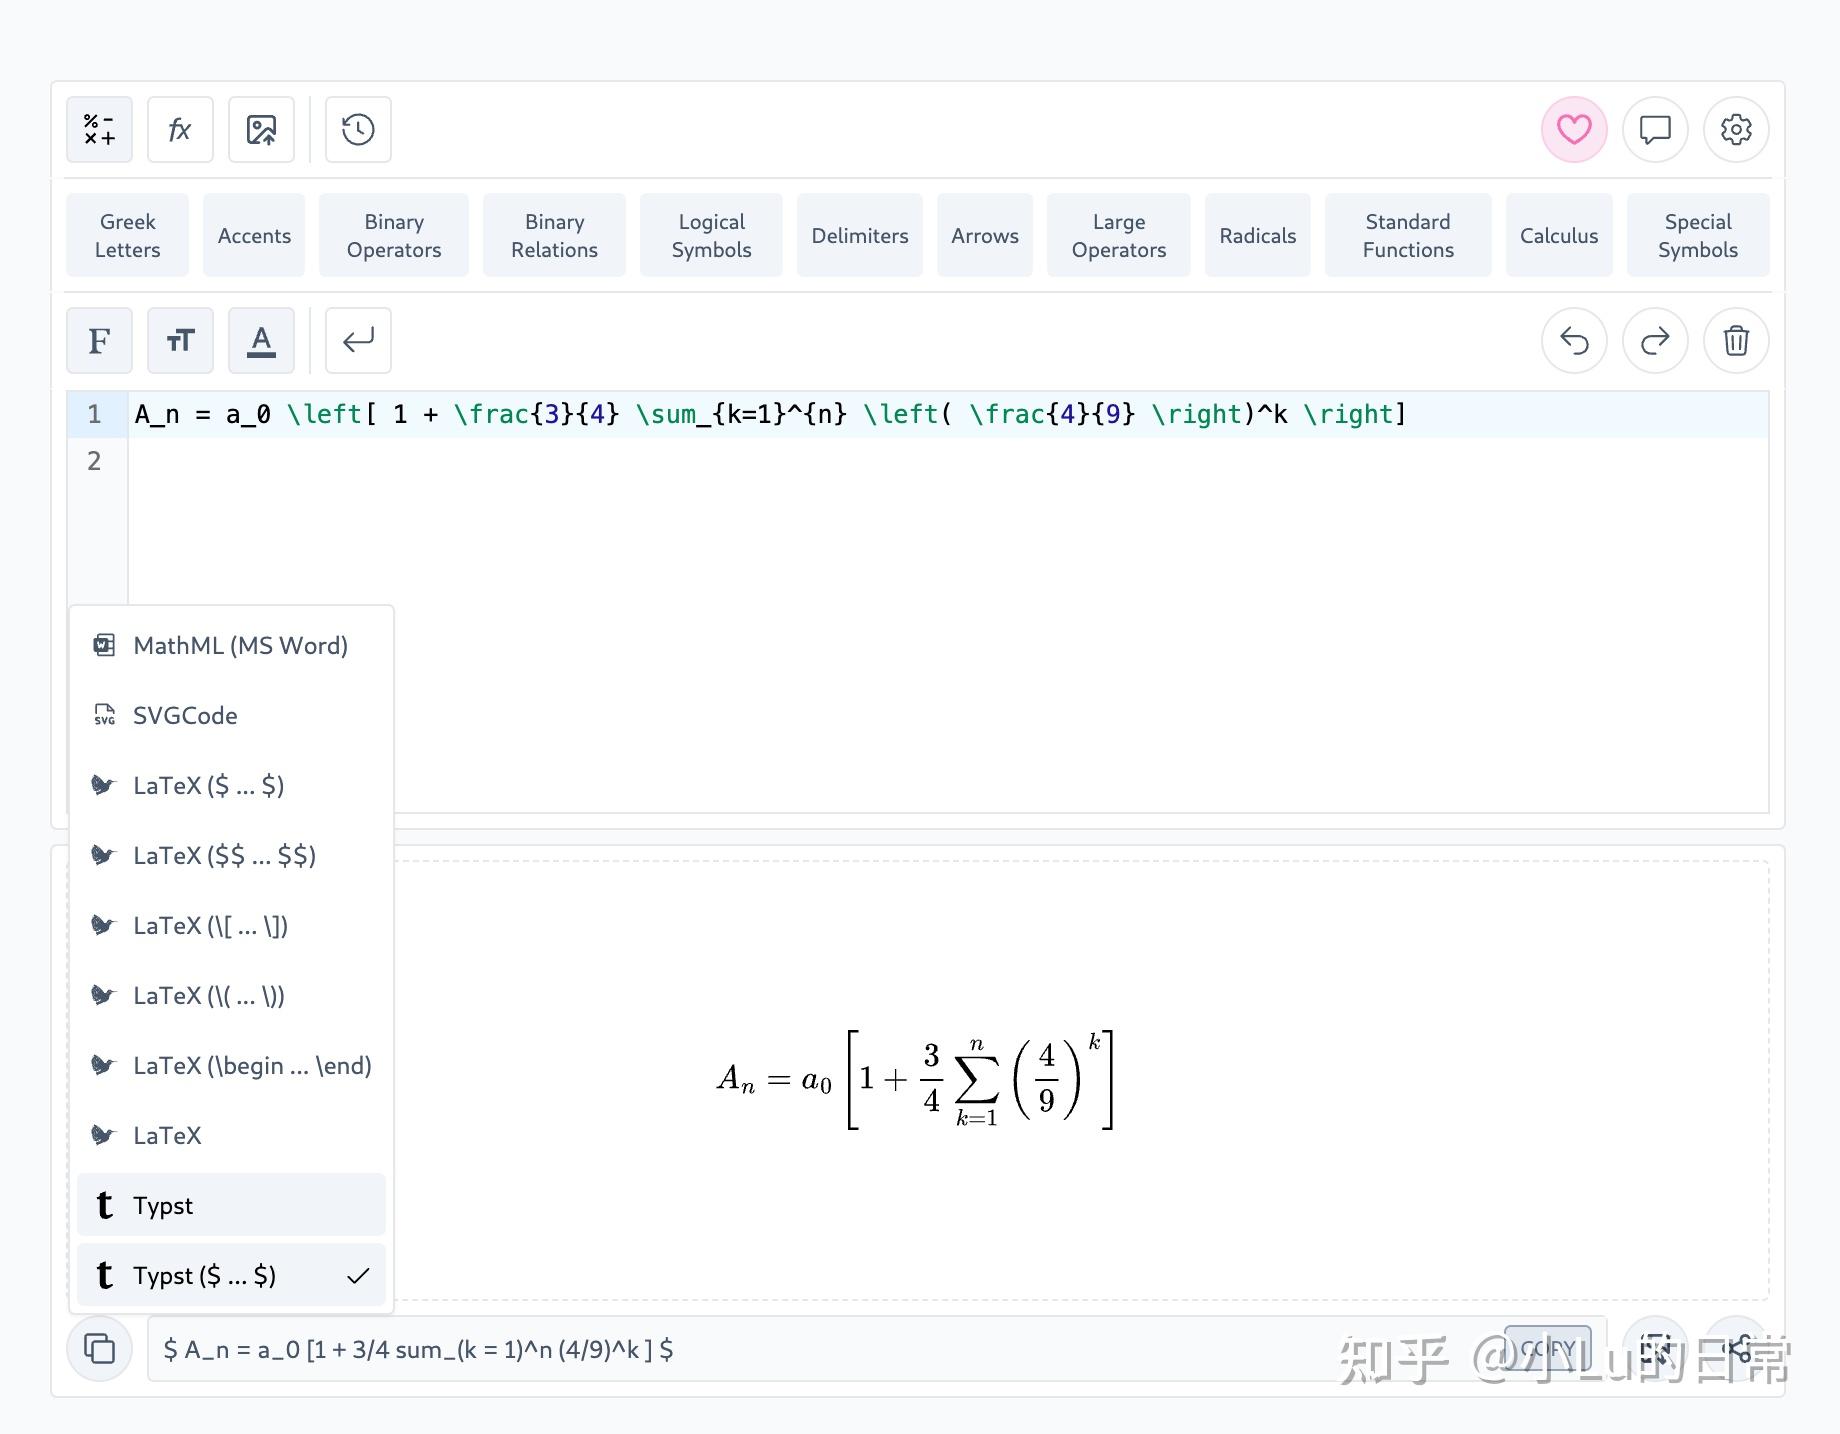Open the text color A button
This screenshot has height=1434, width=1840.
click(x=261, y=341)
